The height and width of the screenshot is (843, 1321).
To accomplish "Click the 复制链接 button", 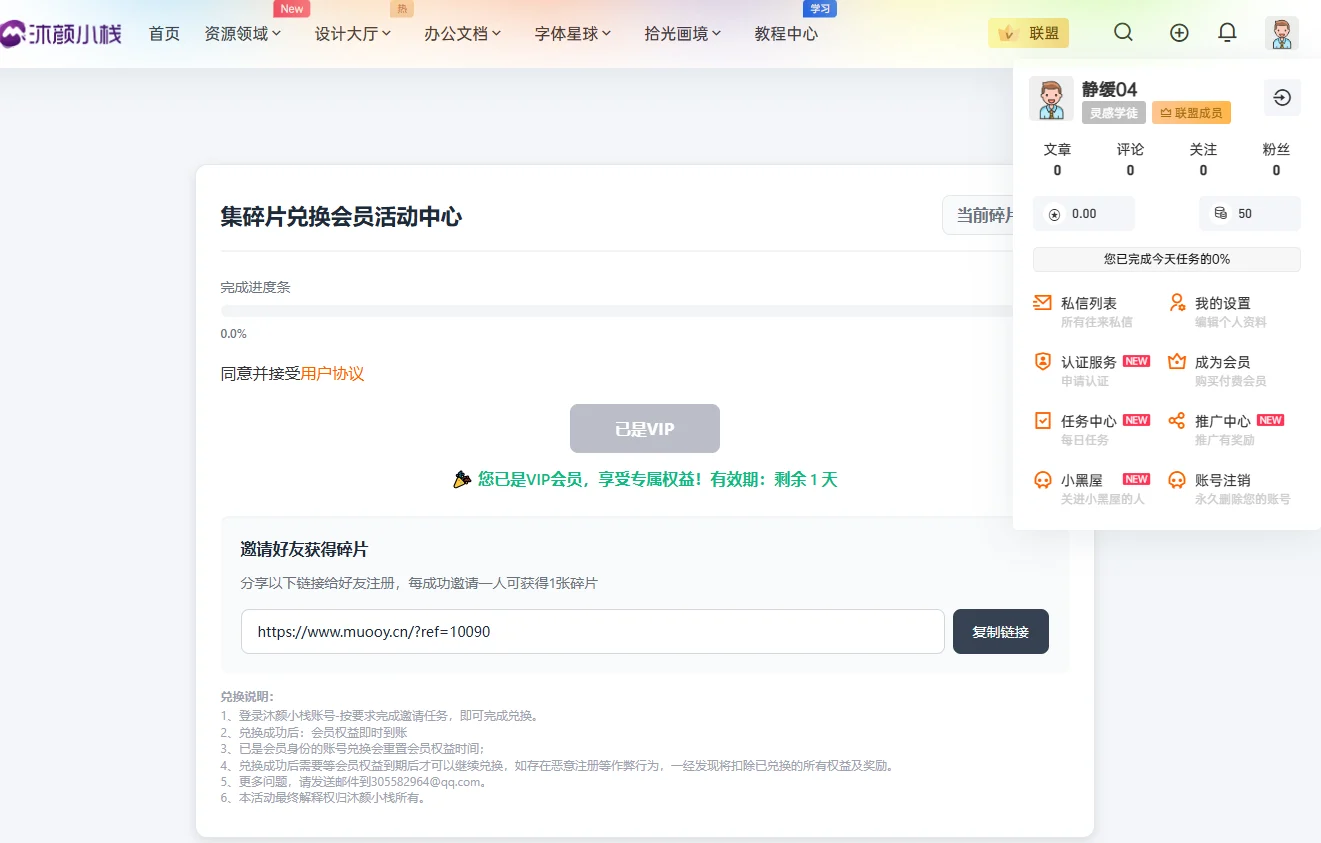I will coord(1000,632).
